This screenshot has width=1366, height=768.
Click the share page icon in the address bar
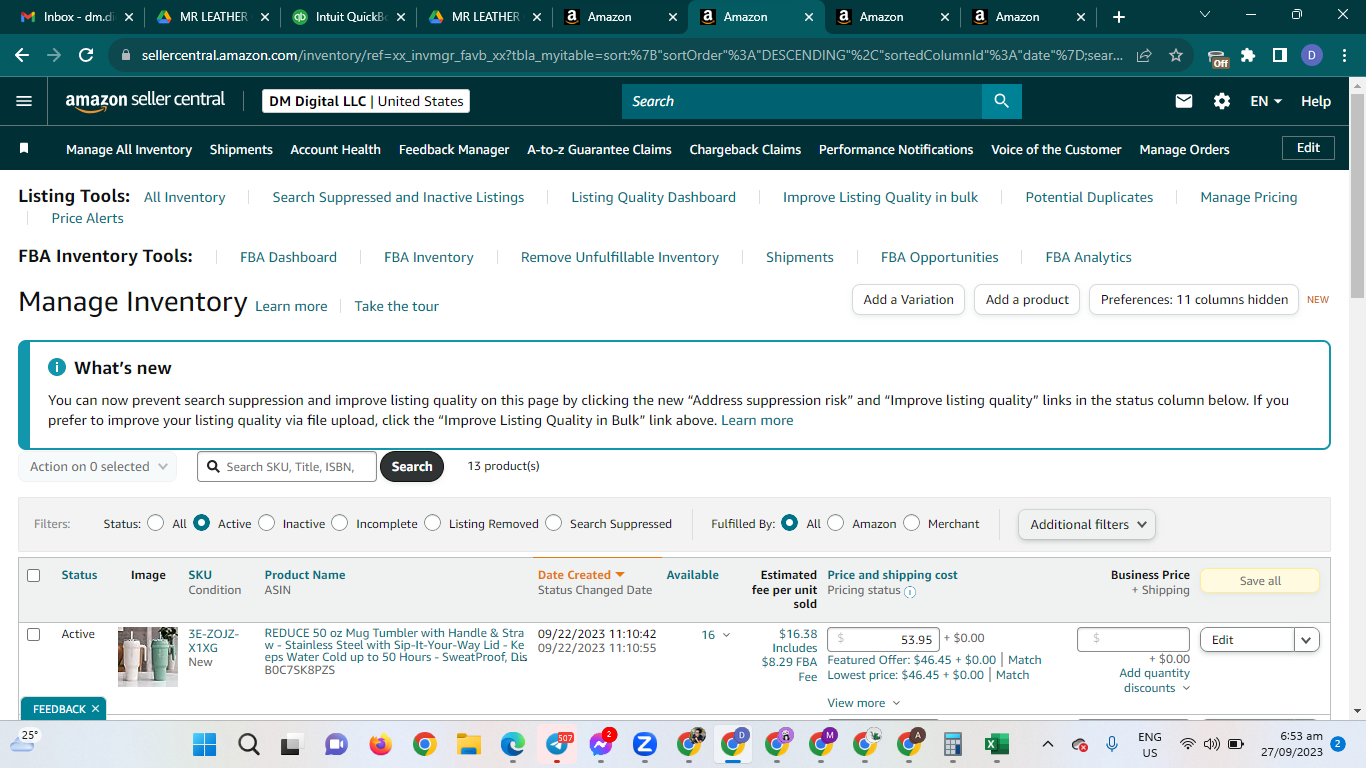pyautogui.click(x=1144, y=56)
